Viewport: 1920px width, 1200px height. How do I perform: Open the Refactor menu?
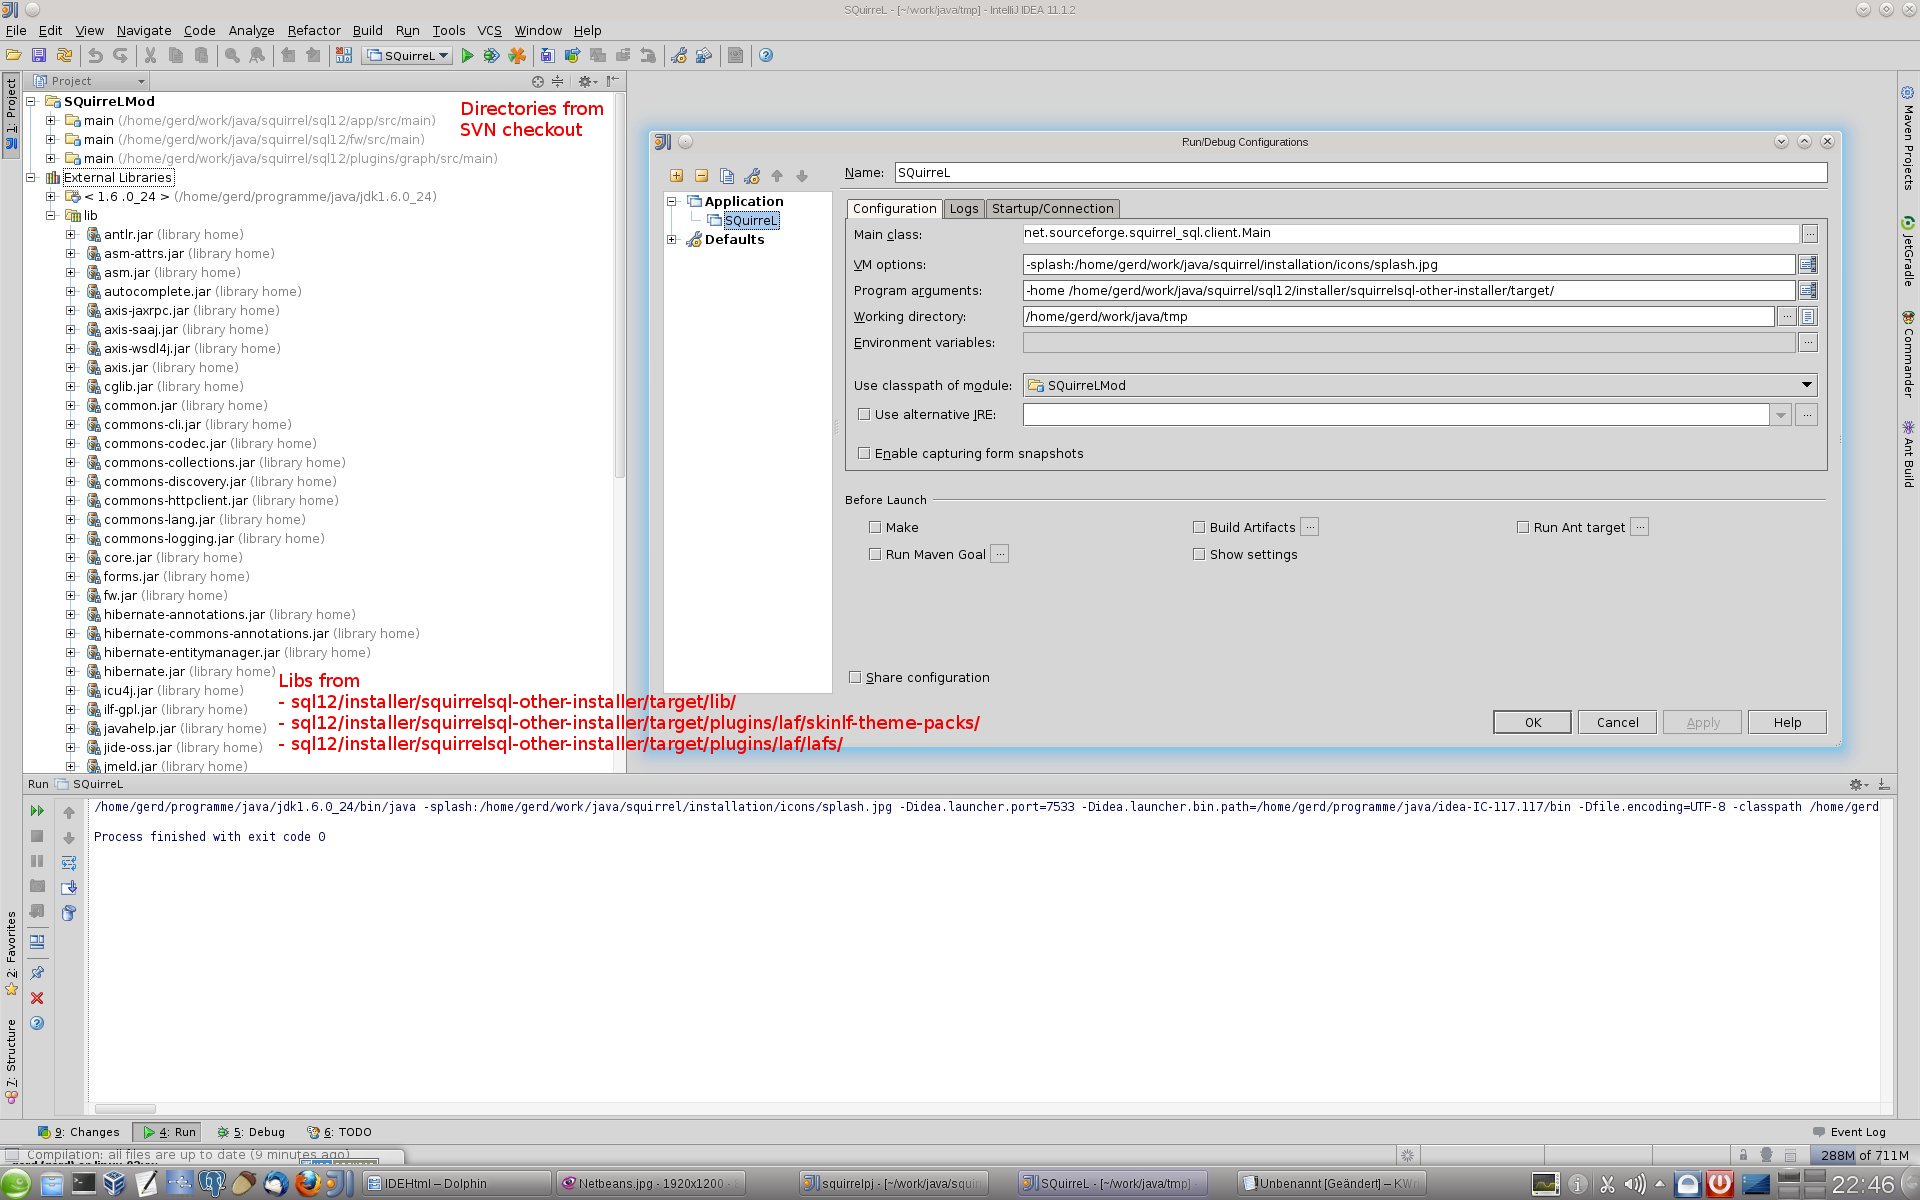click(x=313, y=30)
